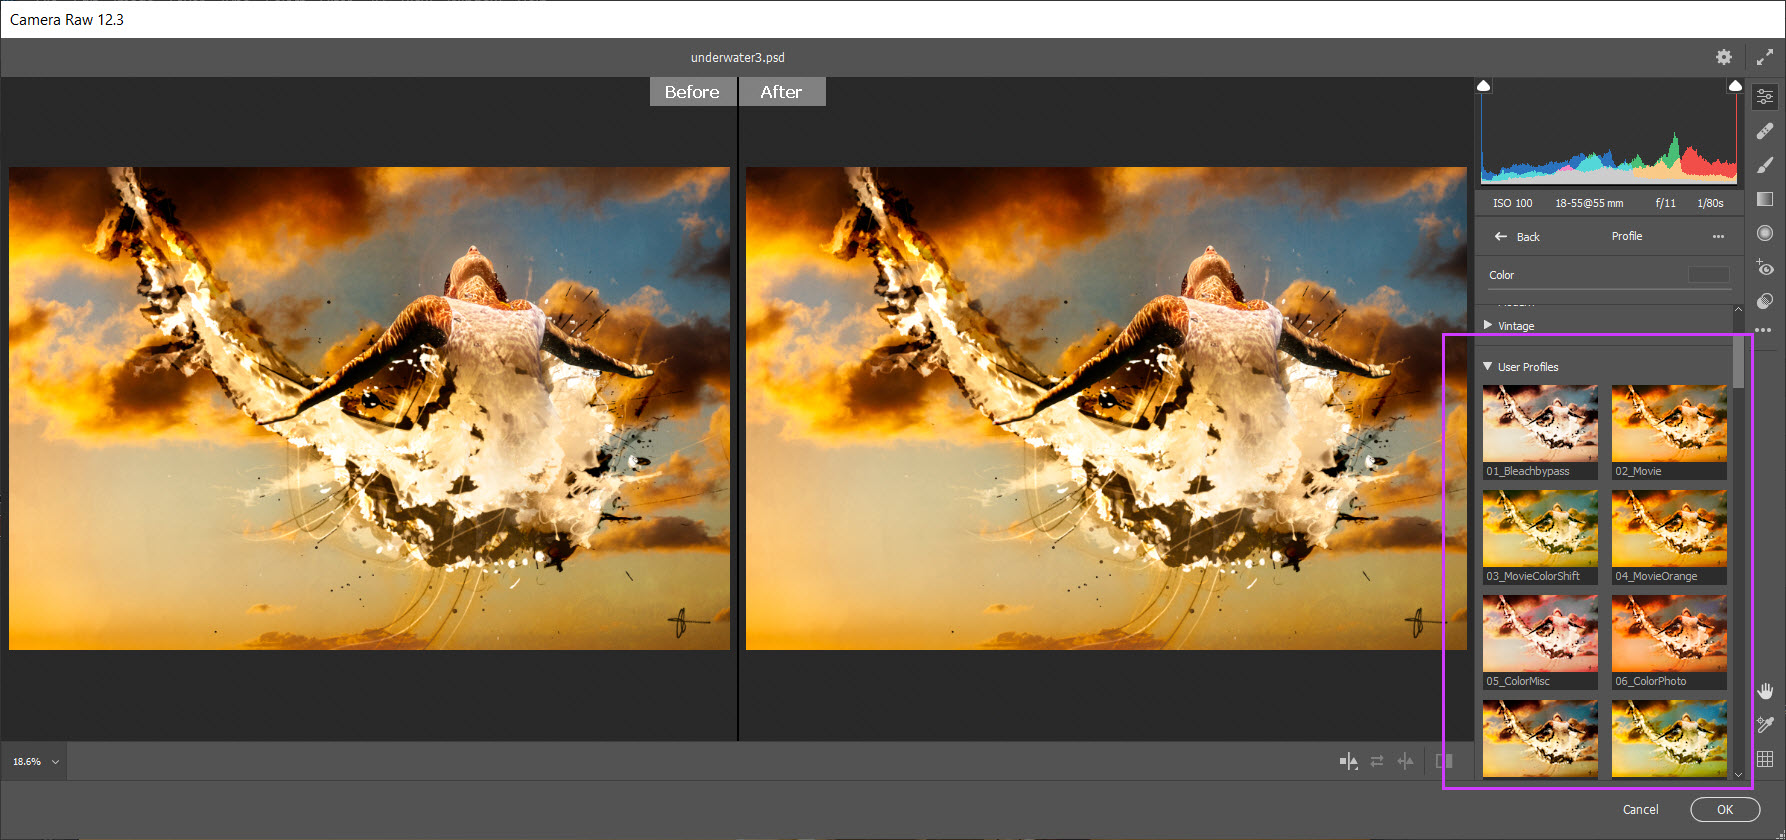This screenshot has height=840, width=1786.
Task: Click the After preview image
Action: (x=1106, y=408)
